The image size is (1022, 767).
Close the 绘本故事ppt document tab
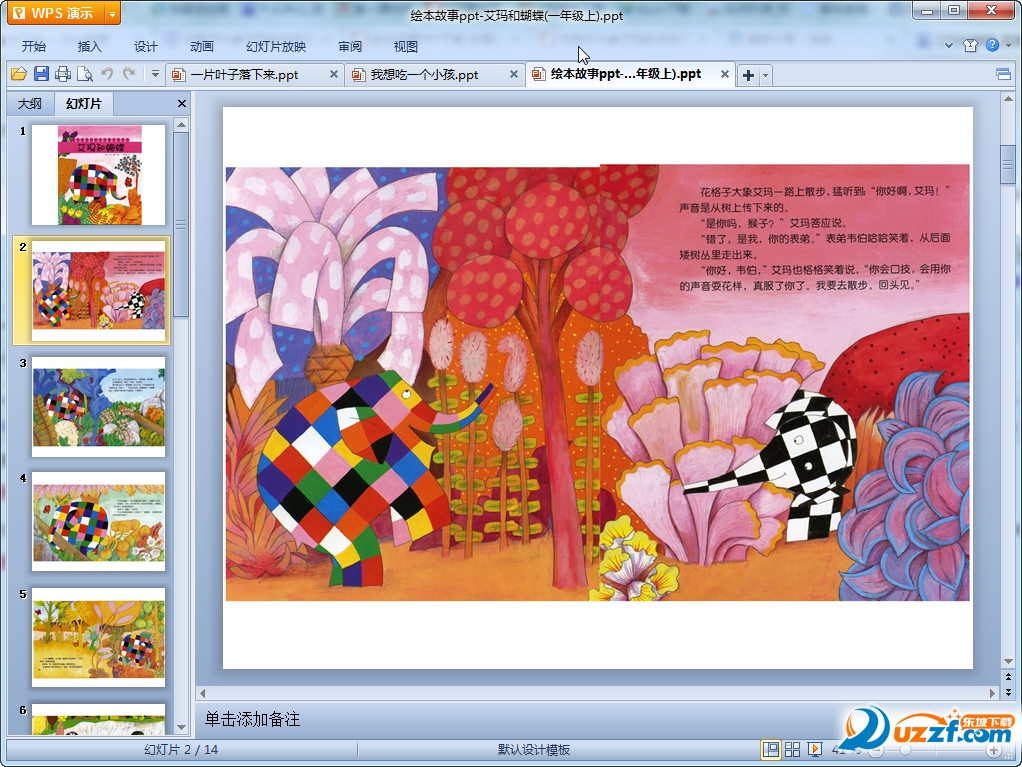[x=724, y=74]
